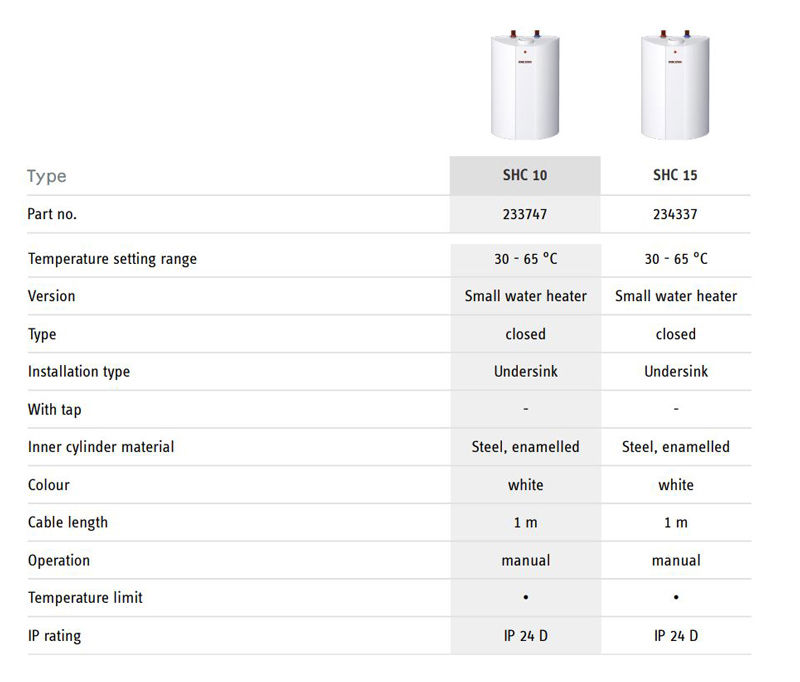Click the "Inner cylinder material" row label
The image size is (800, 682).
click(101, 447)
